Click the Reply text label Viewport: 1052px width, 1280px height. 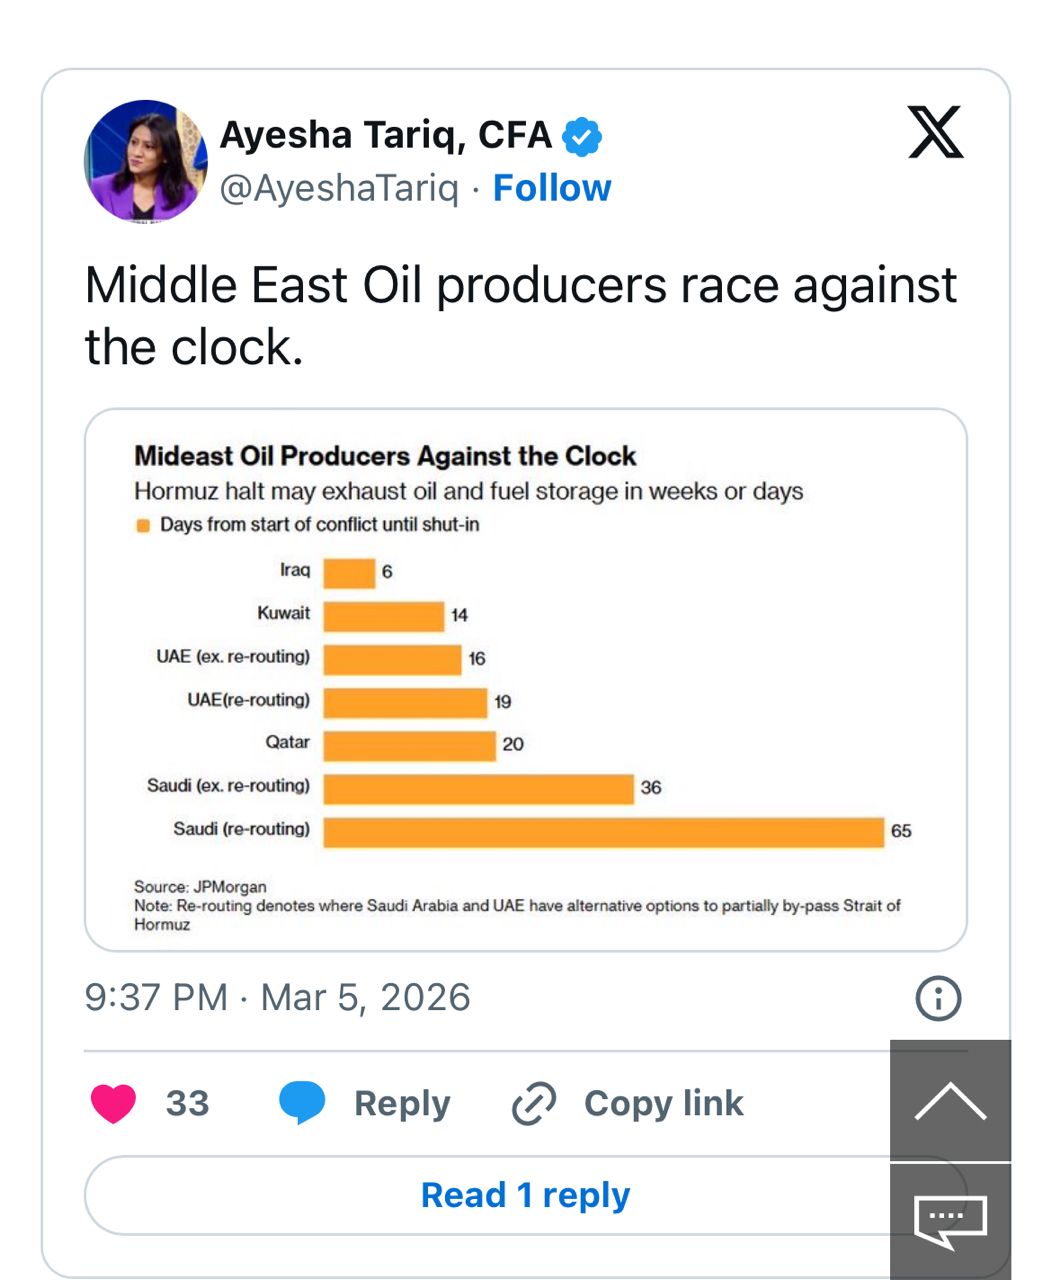[402, 1103]
